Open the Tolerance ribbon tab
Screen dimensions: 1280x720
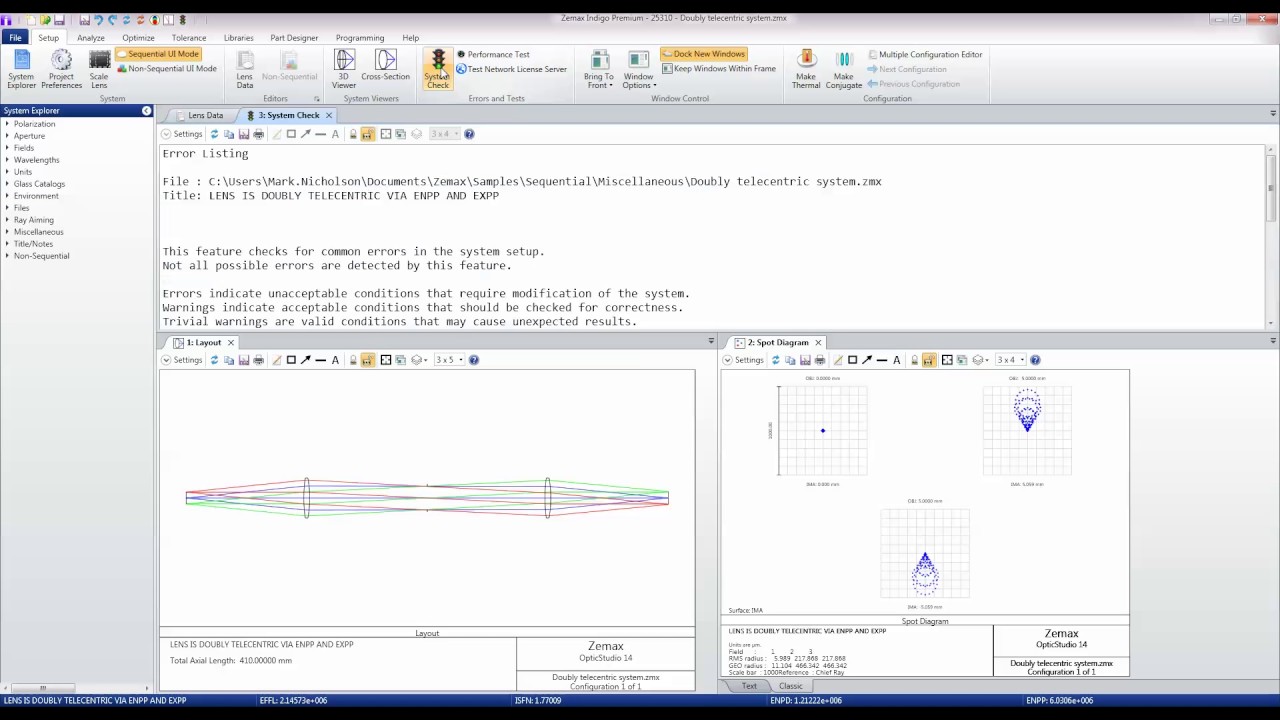189,38
